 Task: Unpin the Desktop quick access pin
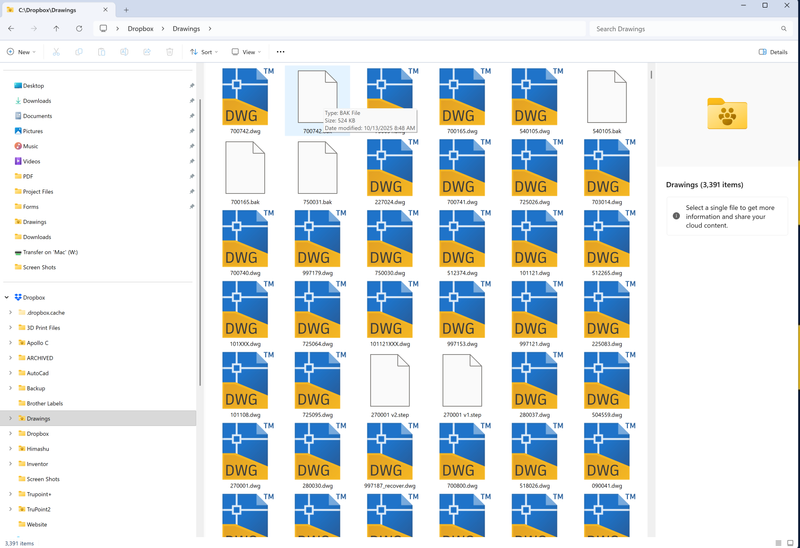pyautogui.click(x=191, y=86)
